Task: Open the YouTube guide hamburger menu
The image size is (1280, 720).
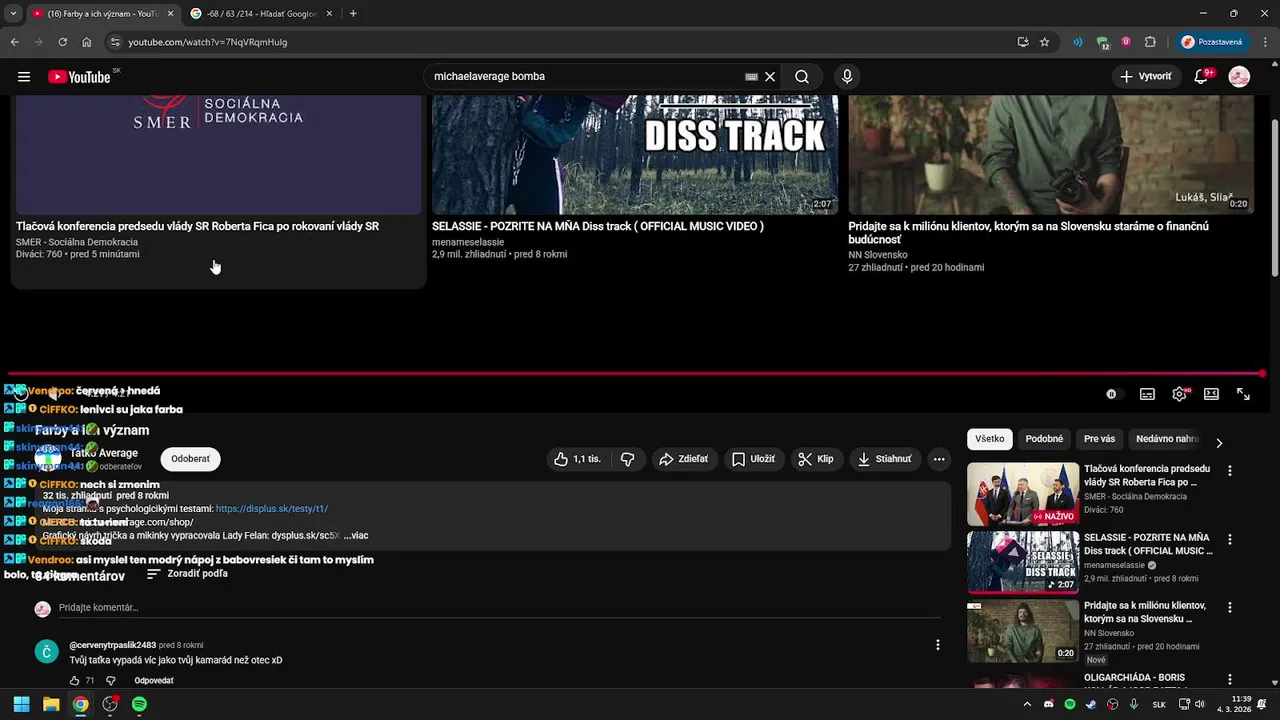Action: coord(24,77)
